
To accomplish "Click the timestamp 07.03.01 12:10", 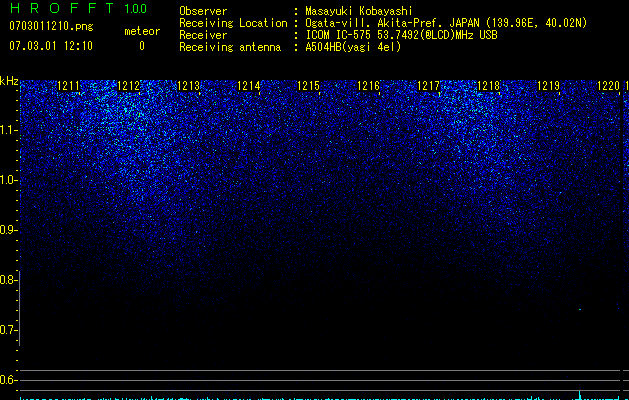I will click(51, 46).
